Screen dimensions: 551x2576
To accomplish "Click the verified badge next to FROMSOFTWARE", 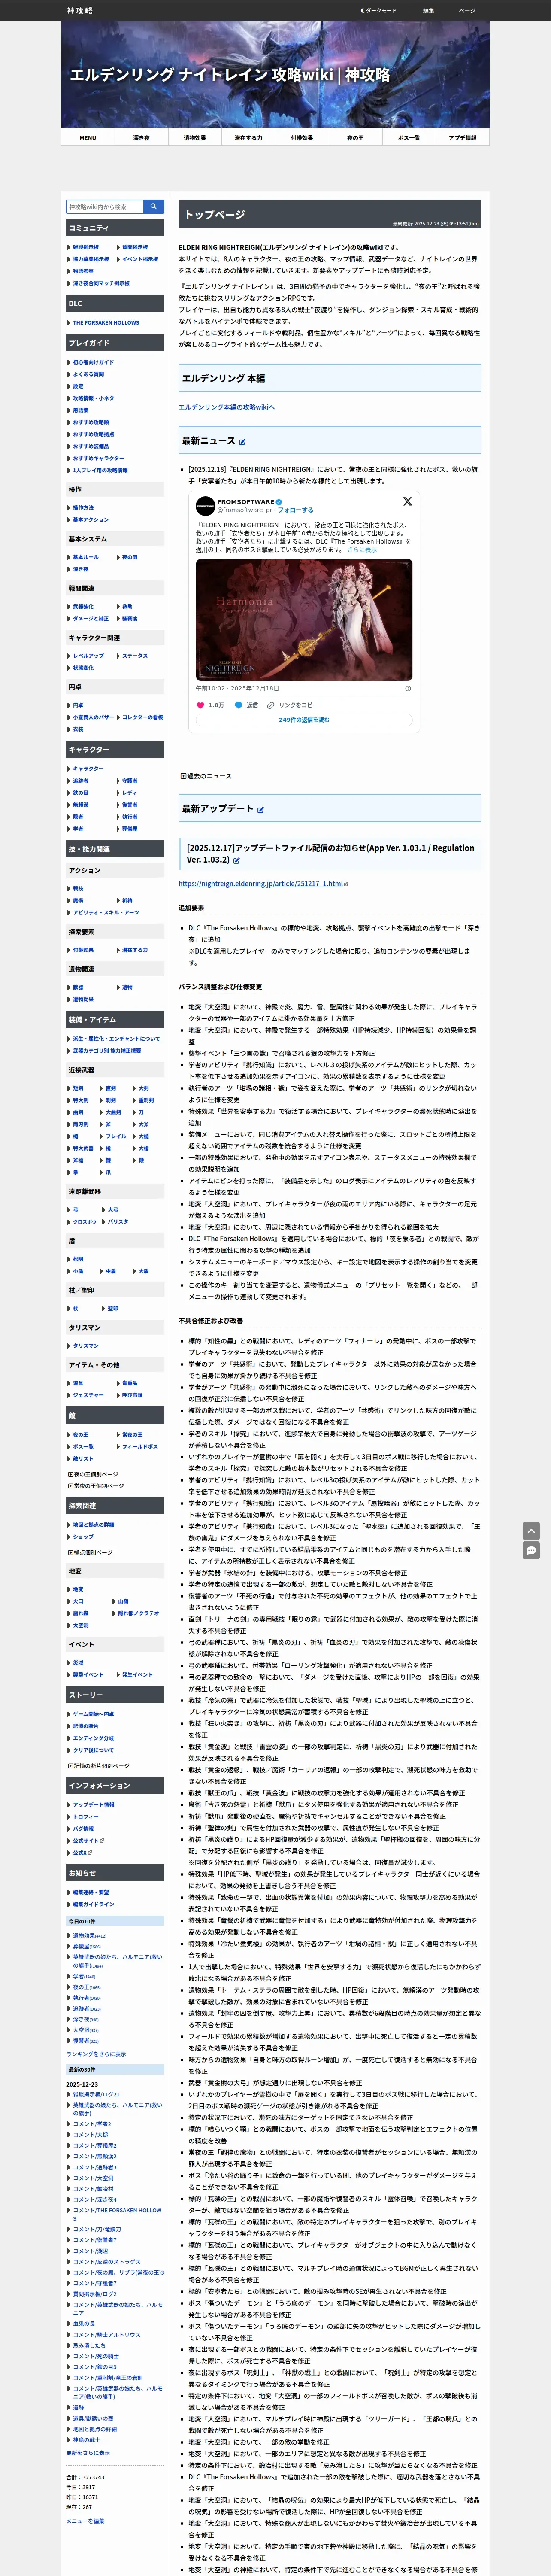I will pos(279,502).
